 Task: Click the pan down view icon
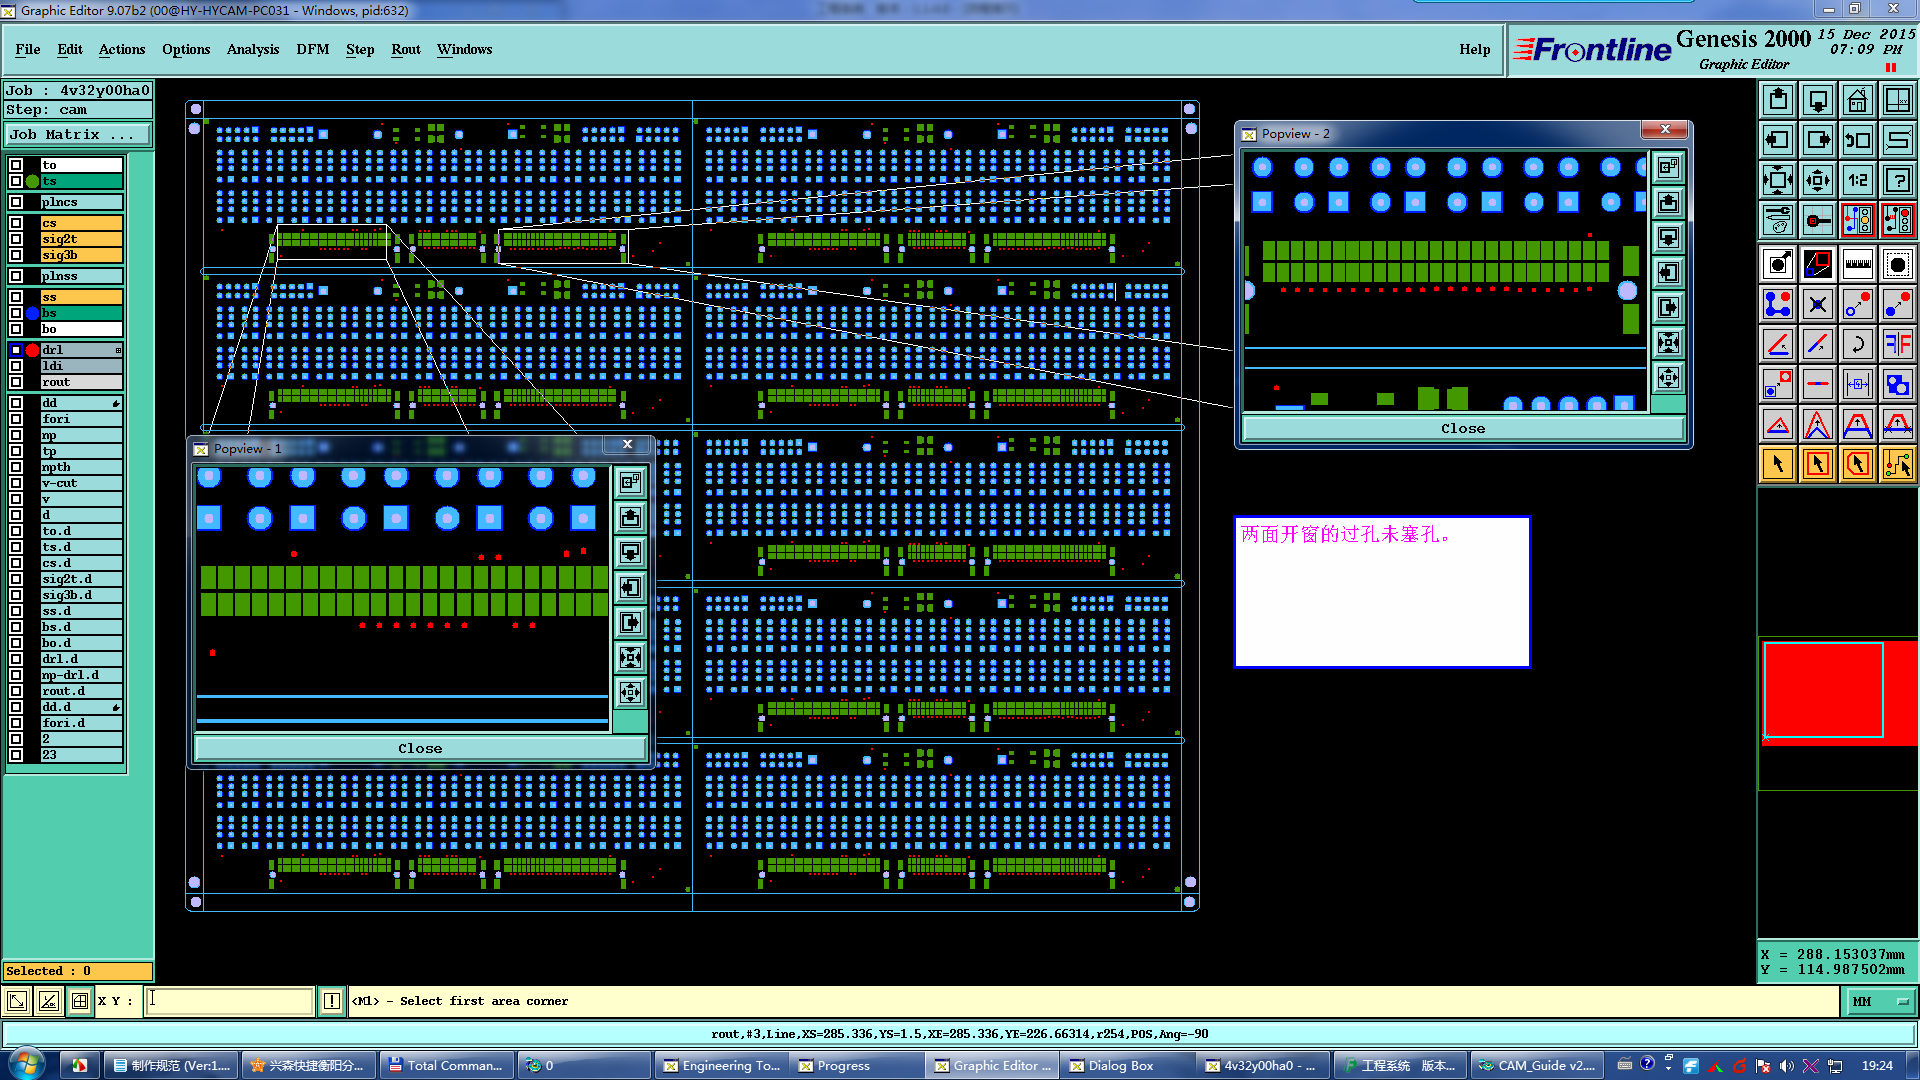pyautogui.click(x=1818, y=100)
